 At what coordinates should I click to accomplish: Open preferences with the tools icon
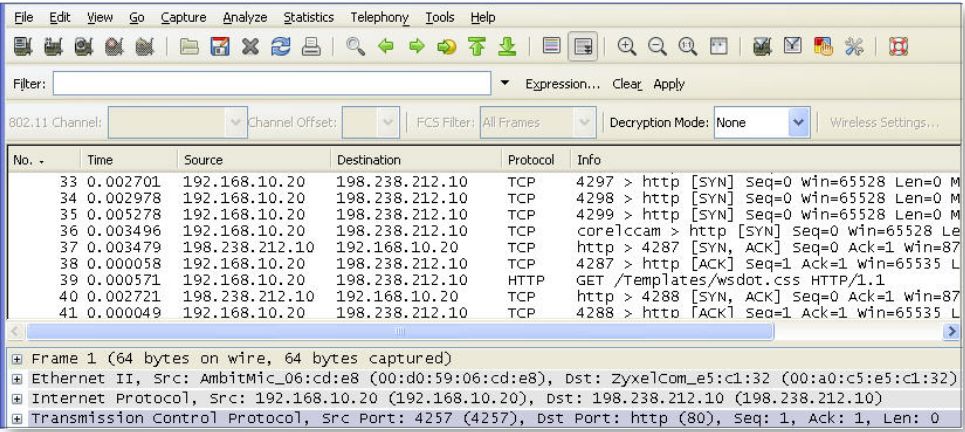[x=854, y=47]
